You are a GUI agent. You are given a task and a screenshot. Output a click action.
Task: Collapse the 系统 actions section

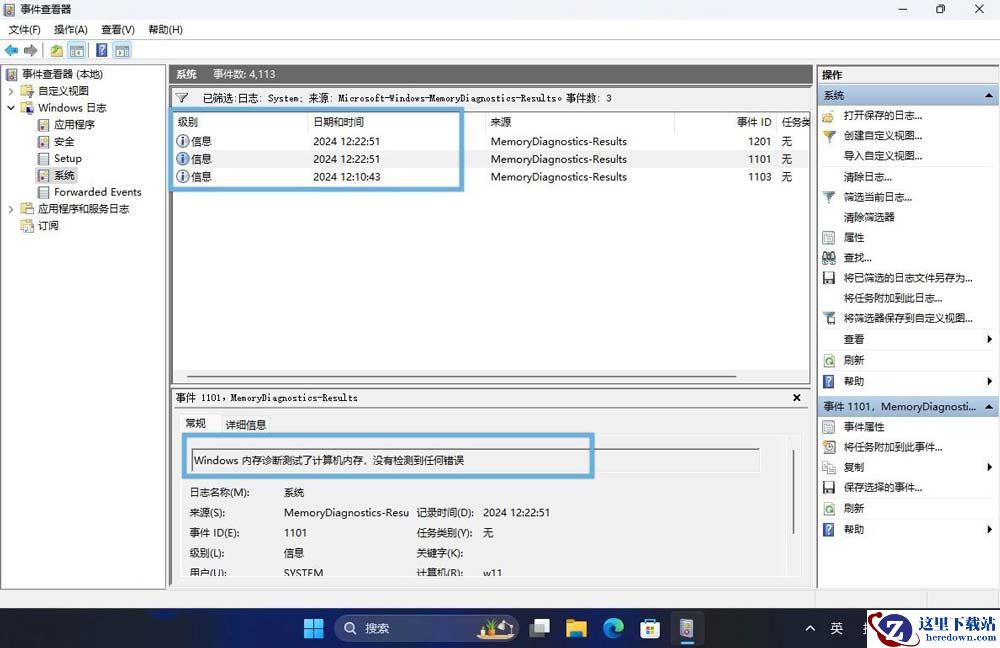tap(989, 96)
